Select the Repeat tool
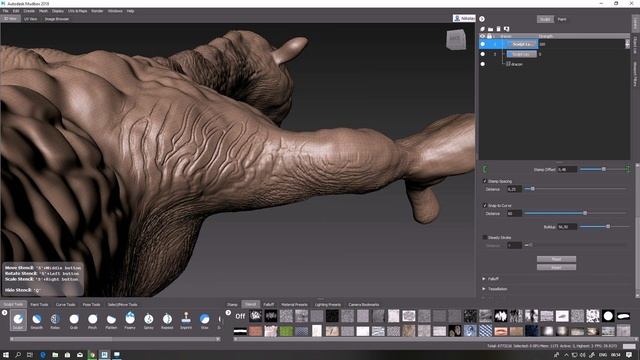The width and height of the screenshot is (640, 360). [167, 320]
